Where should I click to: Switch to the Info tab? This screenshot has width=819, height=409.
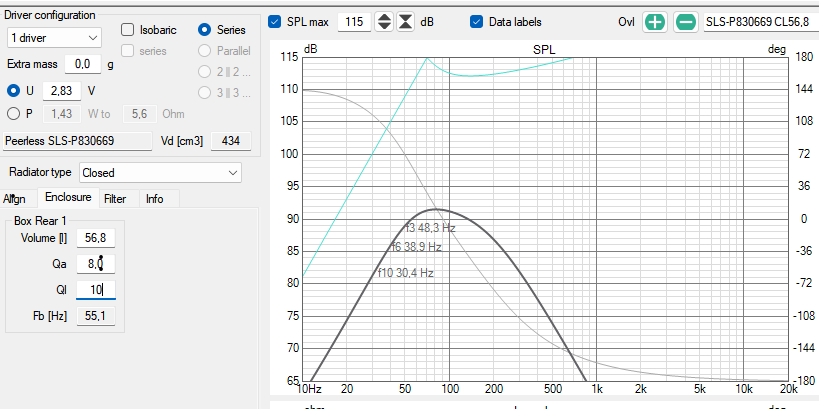155,199
